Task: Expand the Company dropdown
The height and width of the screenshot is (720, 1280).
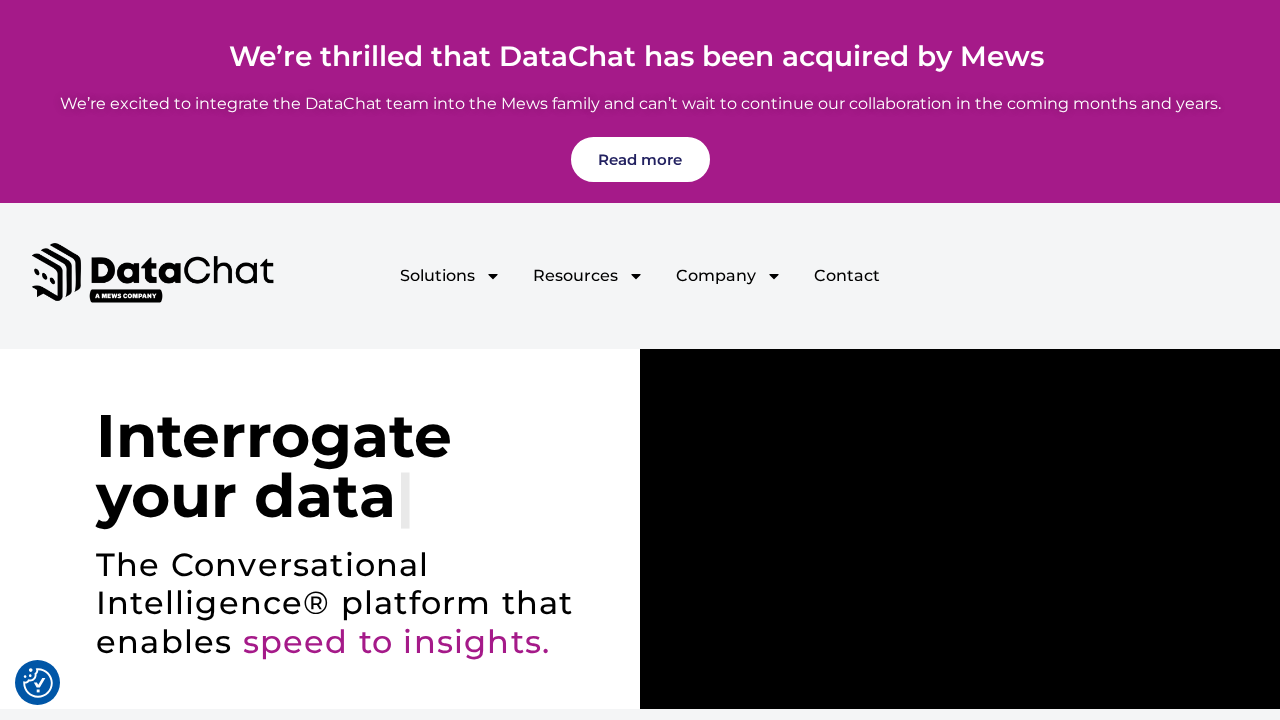Action: [x=716, y=274]
